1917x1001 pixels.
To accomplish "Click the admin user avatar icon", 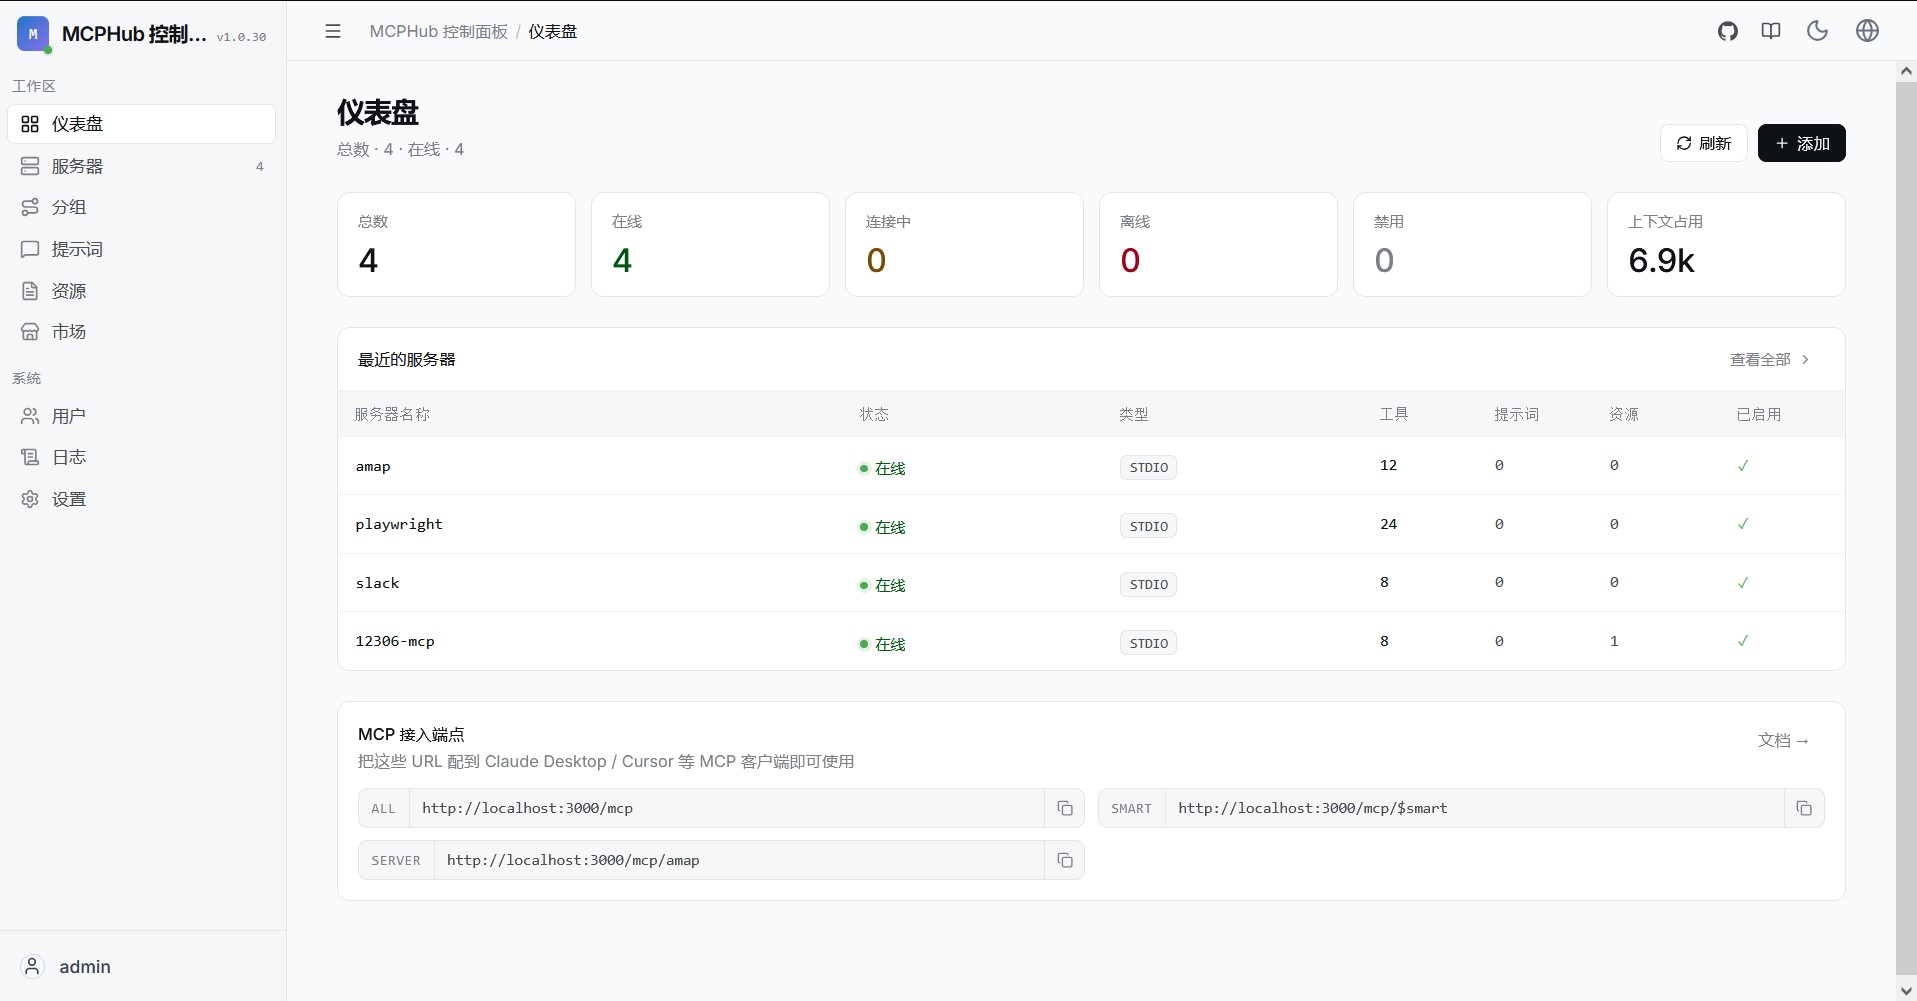I will pos(32,966).
